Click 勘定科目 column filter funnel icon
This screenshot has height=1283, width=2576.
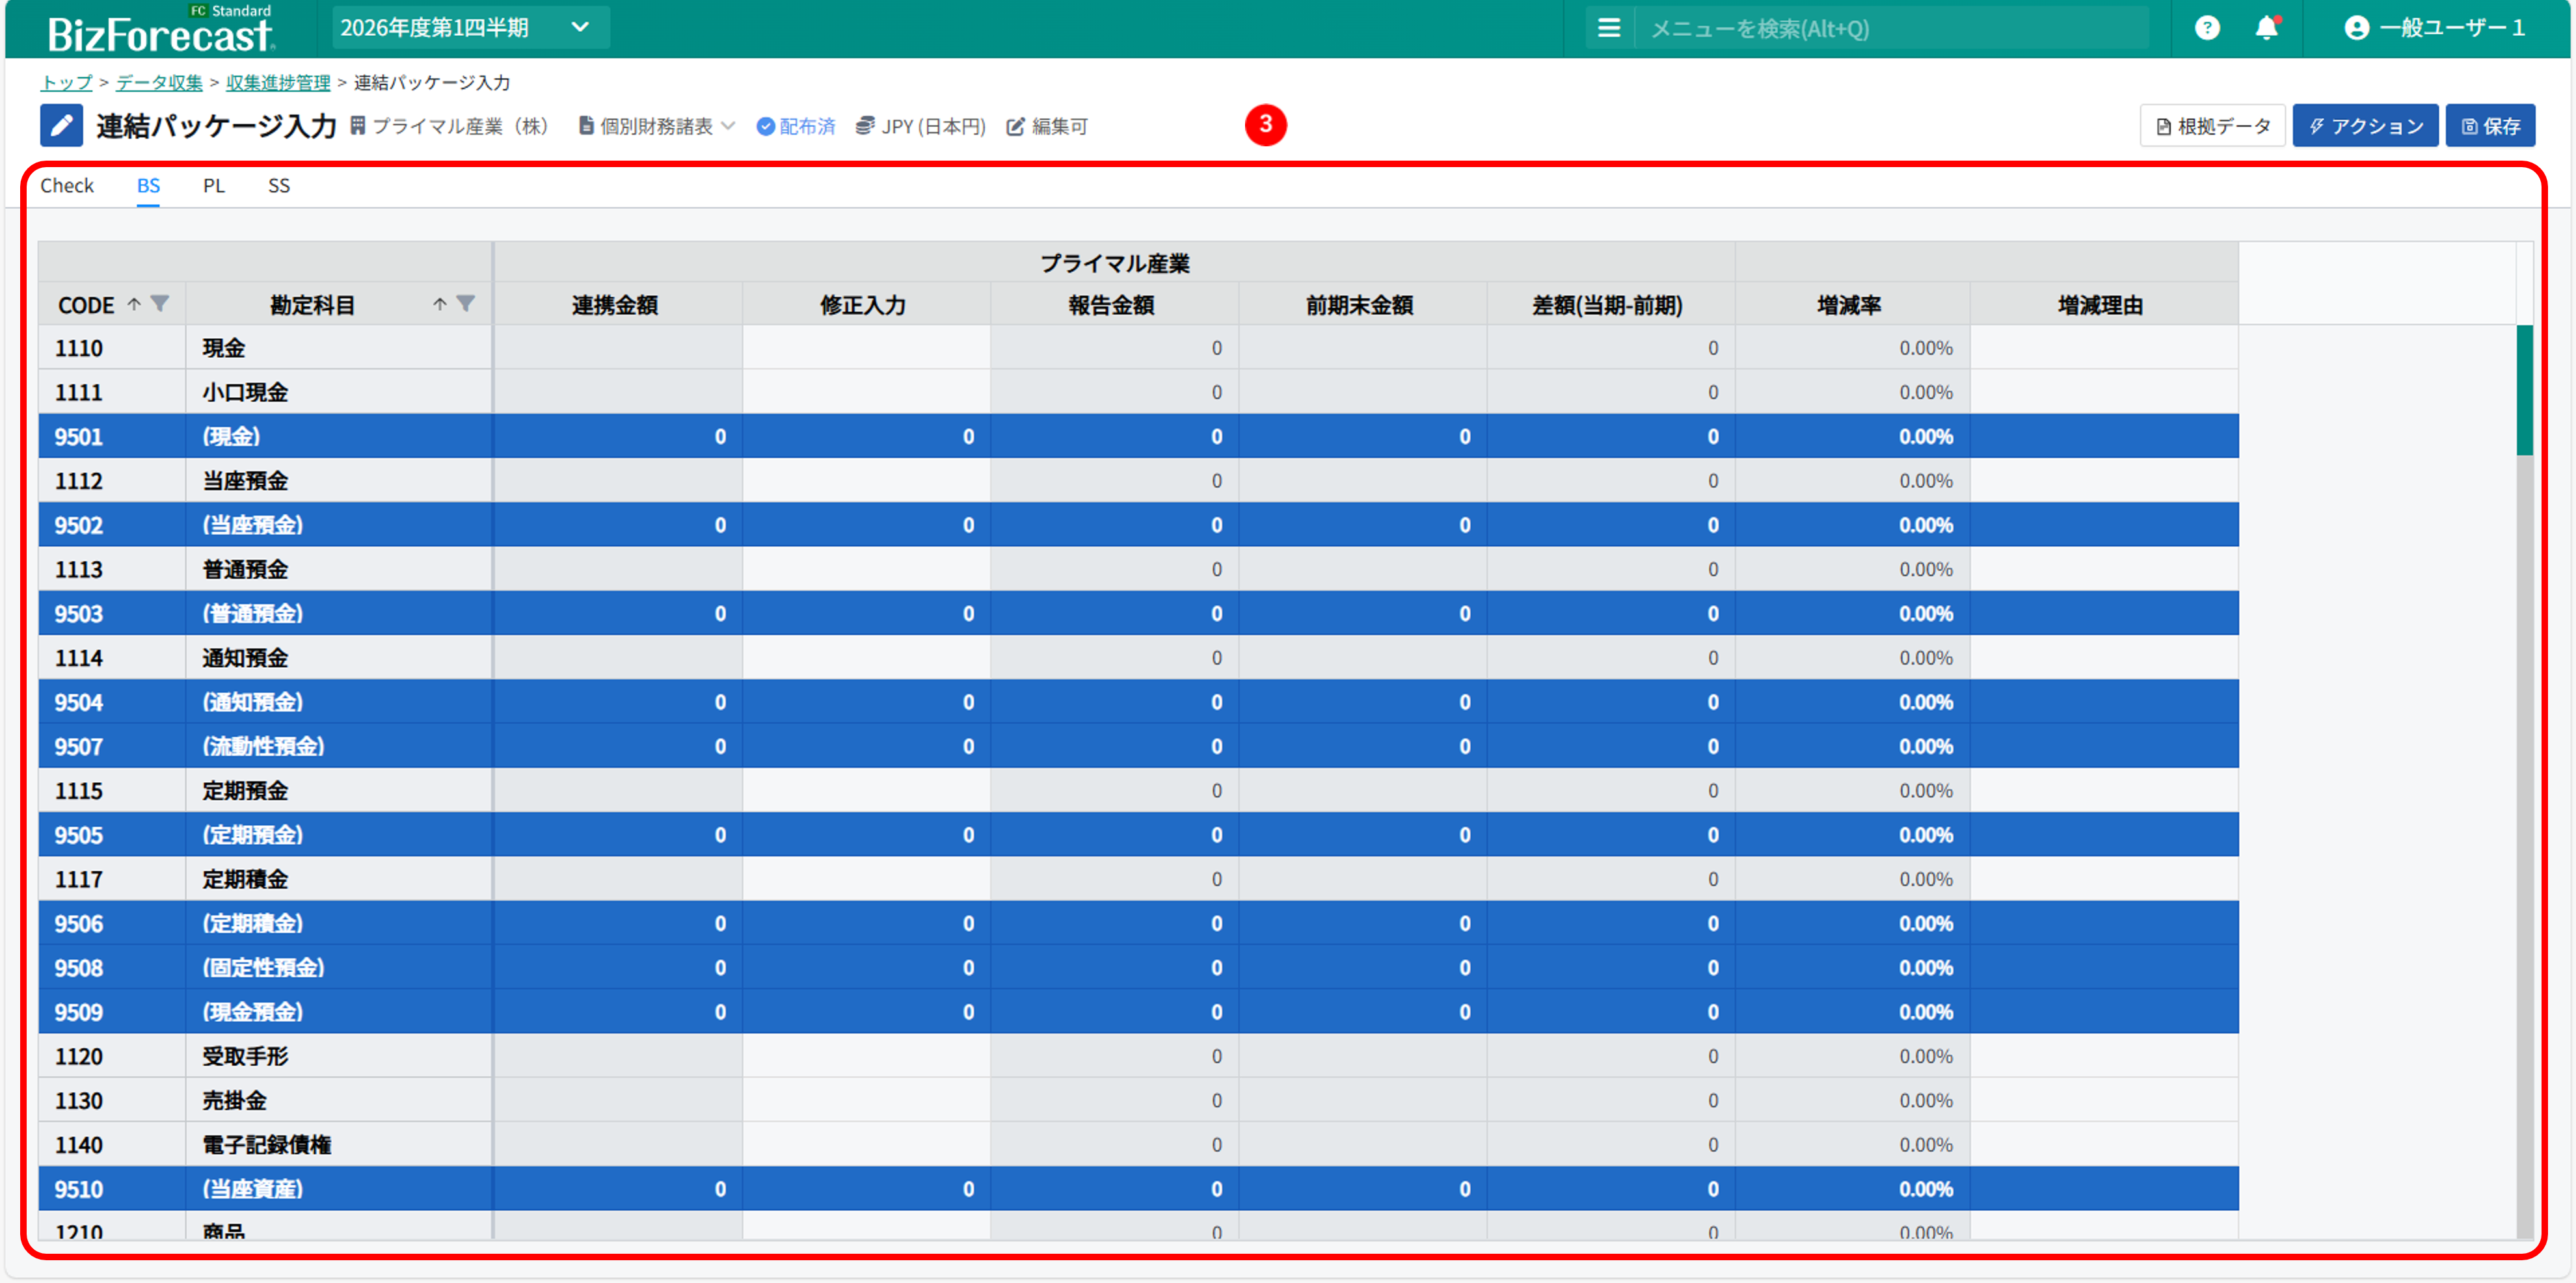[466, 304]
